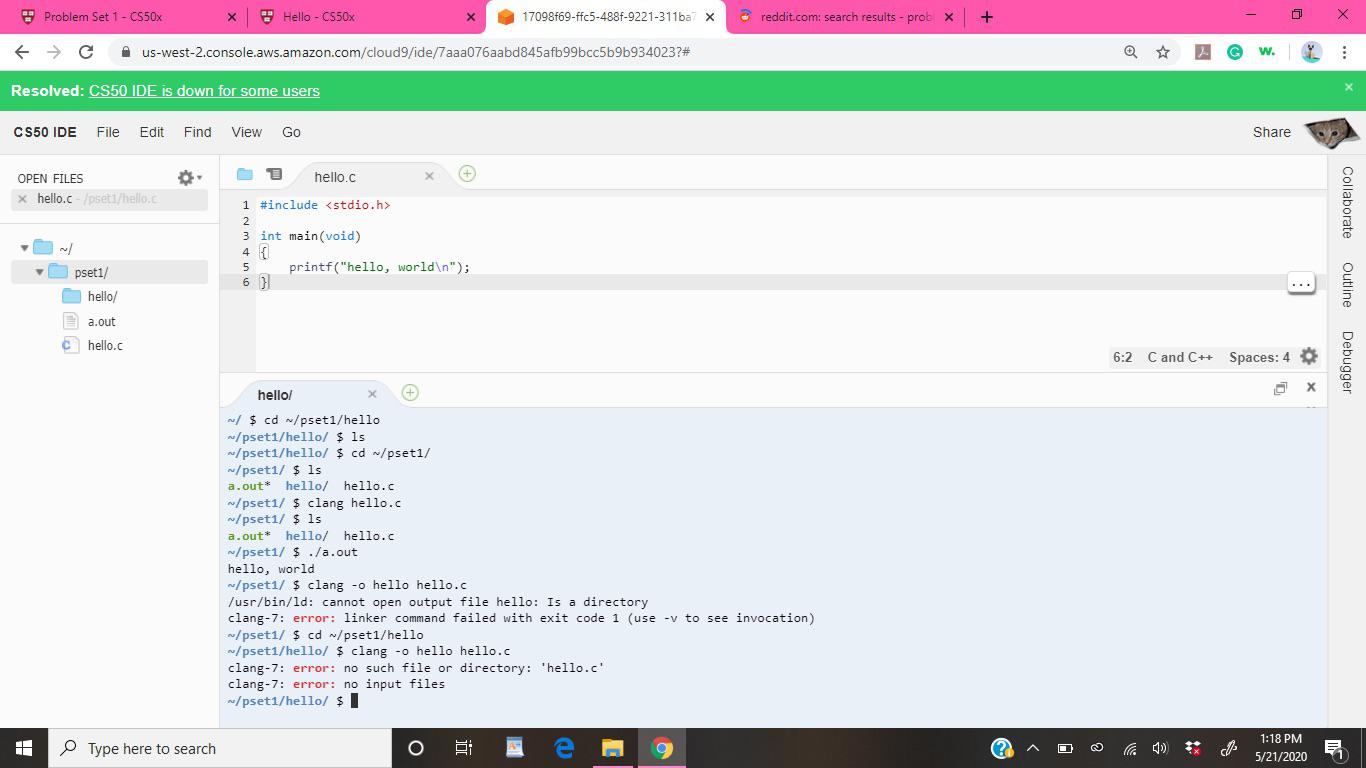Select the hello/ folder in file tree
The height and width of the screenshot is (768, 1366).
[x=102, y=296]
